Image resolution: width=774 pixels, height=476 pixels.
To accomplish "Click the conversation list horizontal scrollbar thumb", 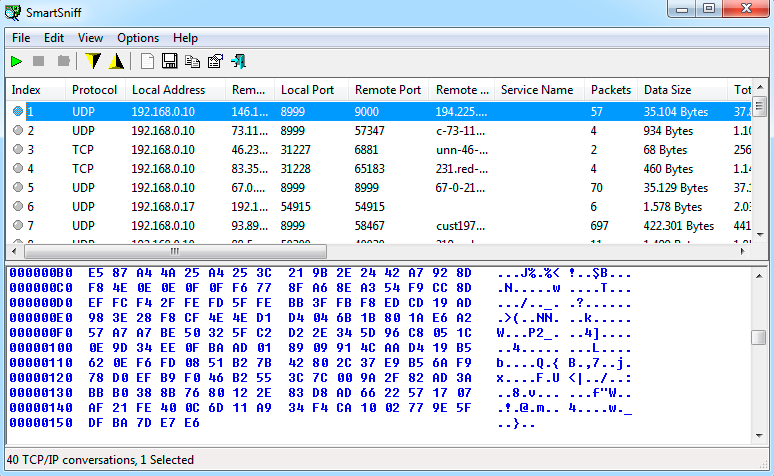I will [x=175, y=251].
